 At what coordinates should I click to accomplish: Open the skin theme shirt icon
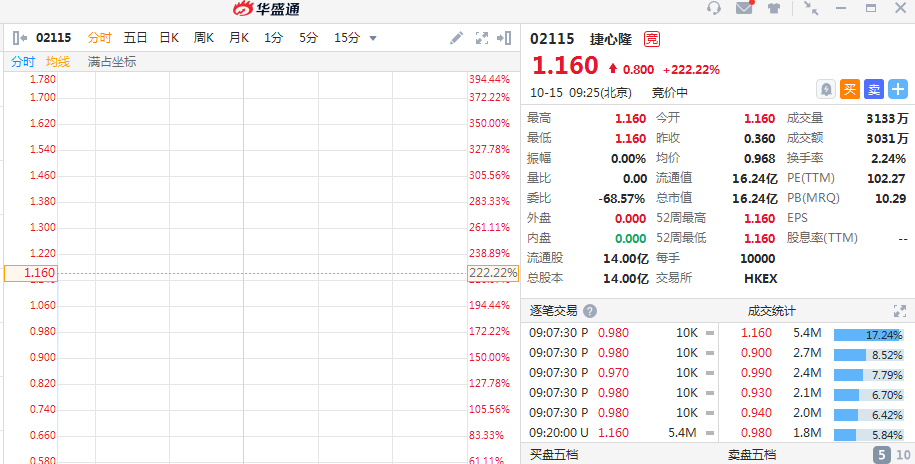click(774, 9)
